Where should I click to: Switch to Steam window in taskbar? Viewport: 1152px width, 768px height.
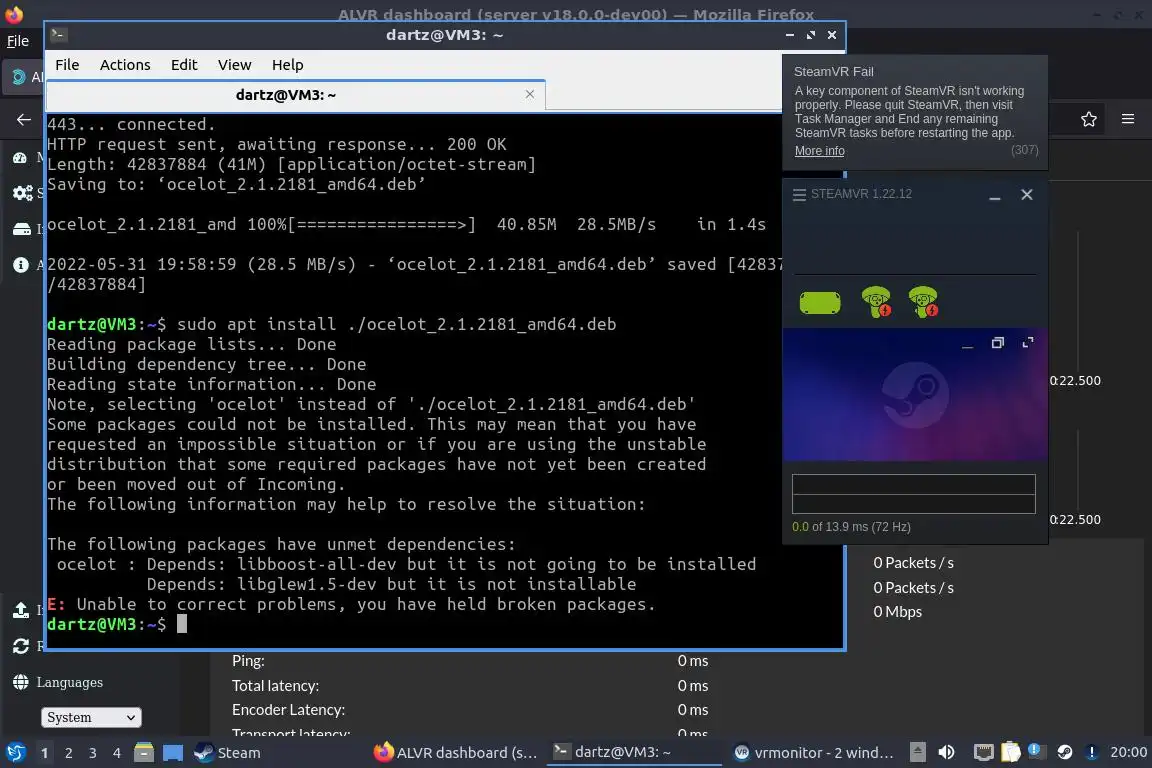click(x=227, y=753)
